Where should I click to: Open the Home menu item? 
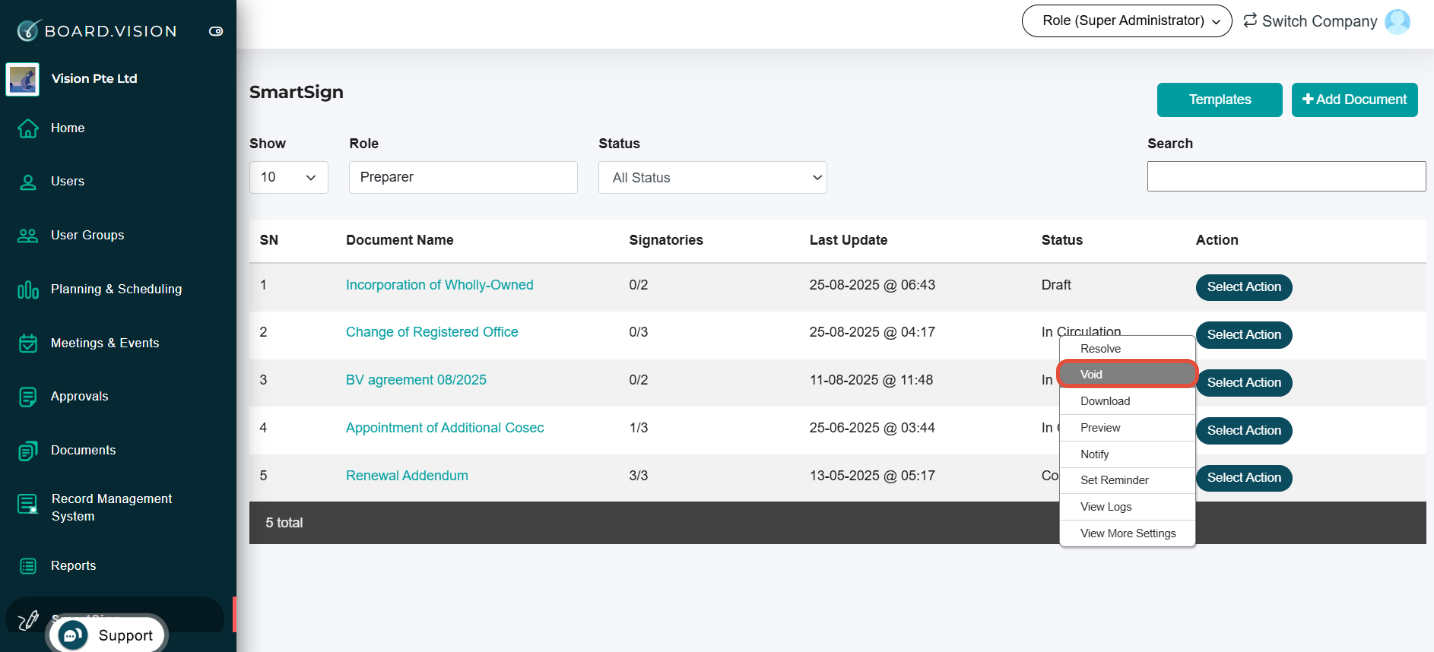tap(68, 128)
